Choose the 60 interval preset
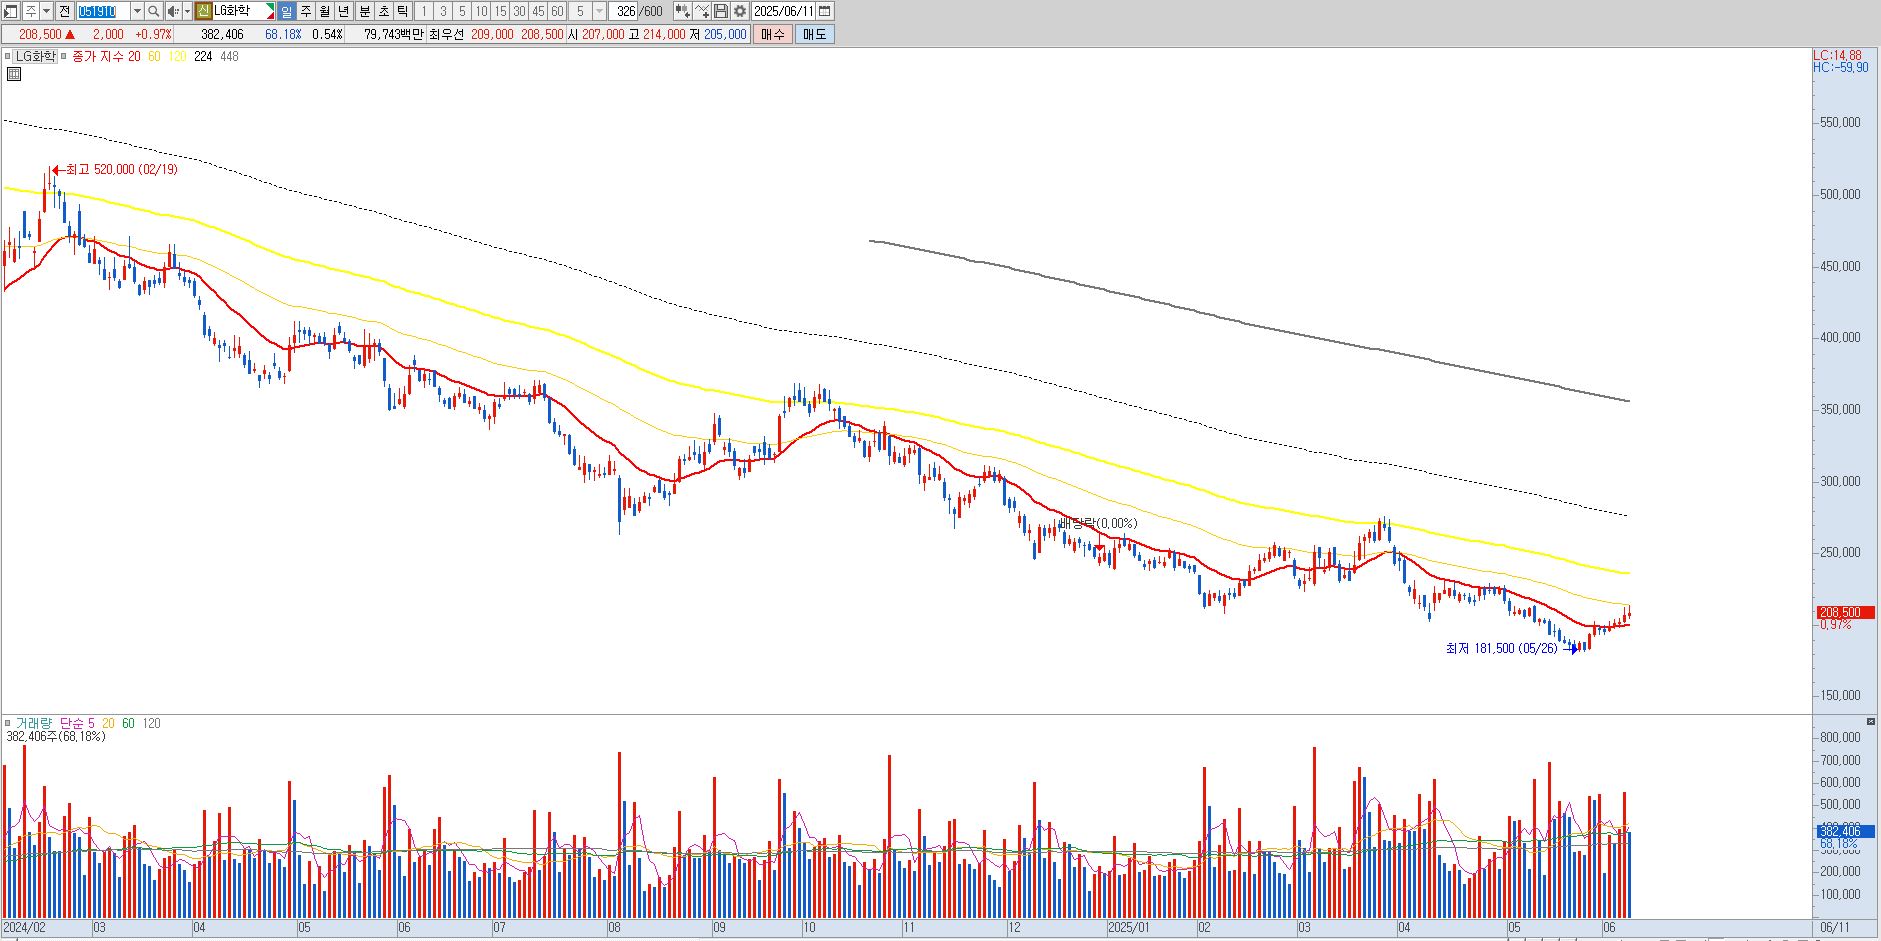 557,11
